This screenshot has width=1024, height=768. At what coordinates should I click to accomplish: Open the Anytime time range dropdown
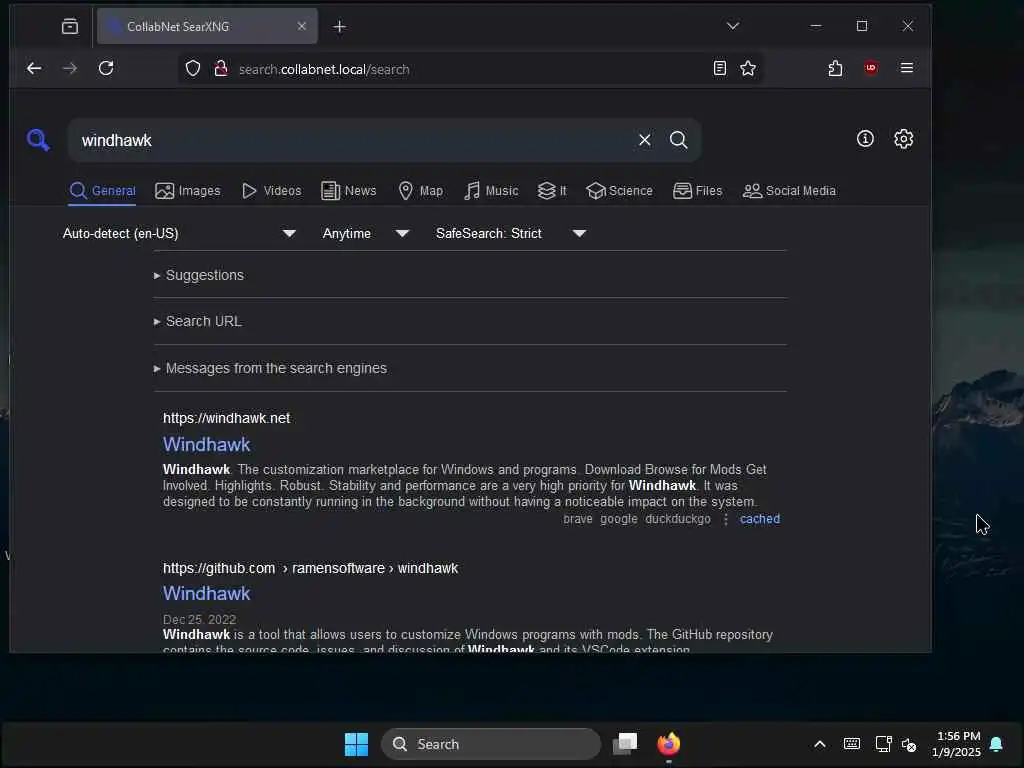tap(365, 233)
